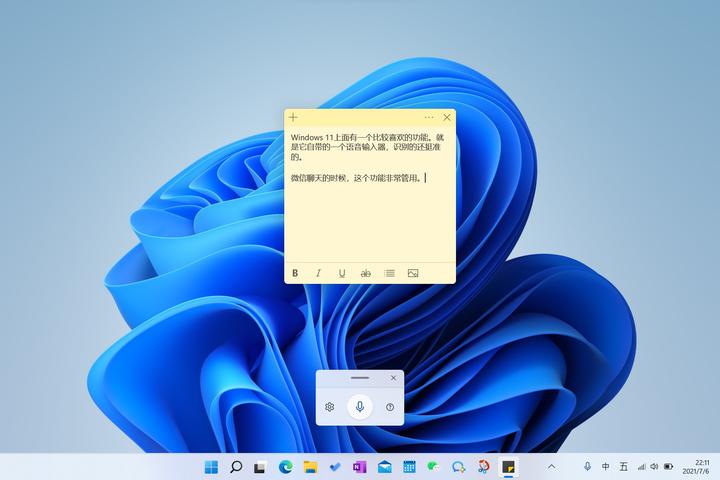
Task: Open OneNote from taskbar
Action: (360, 467)
